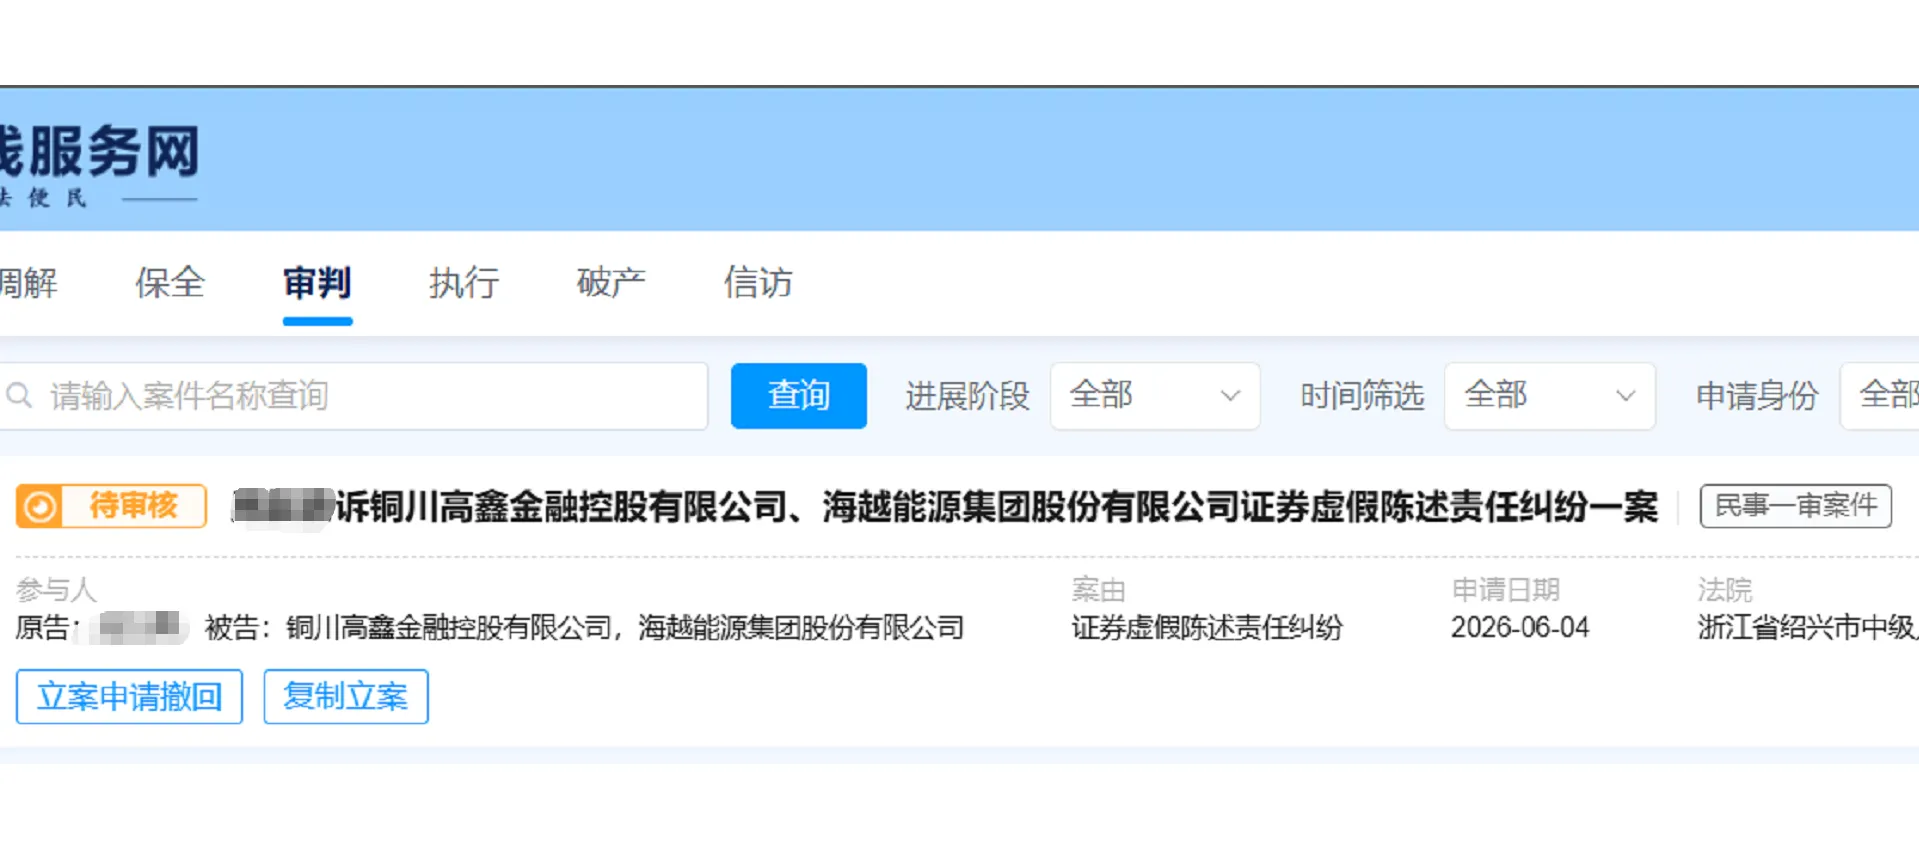The image size is (1919, 860).
Task: Select the application date 2026-06-04
Action: 1520,628
